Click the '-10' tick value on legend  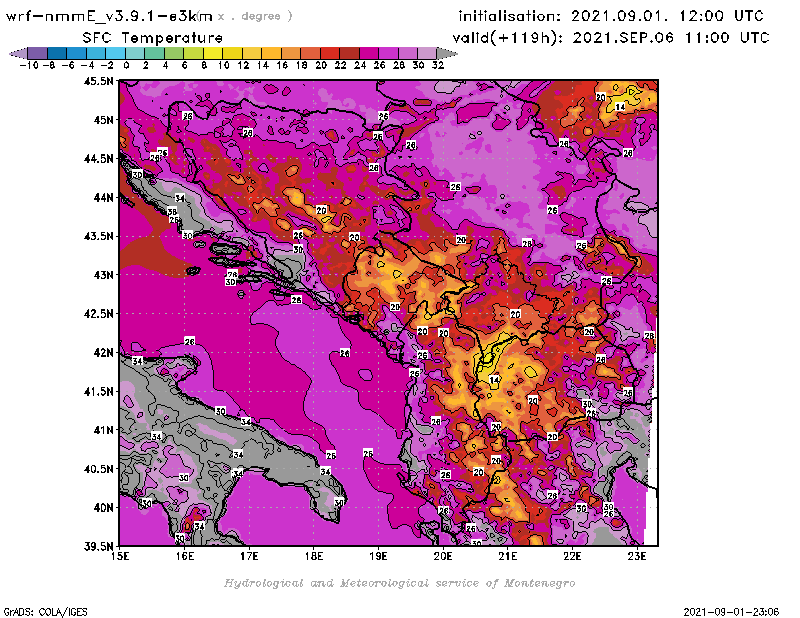[x=29, y=65]
